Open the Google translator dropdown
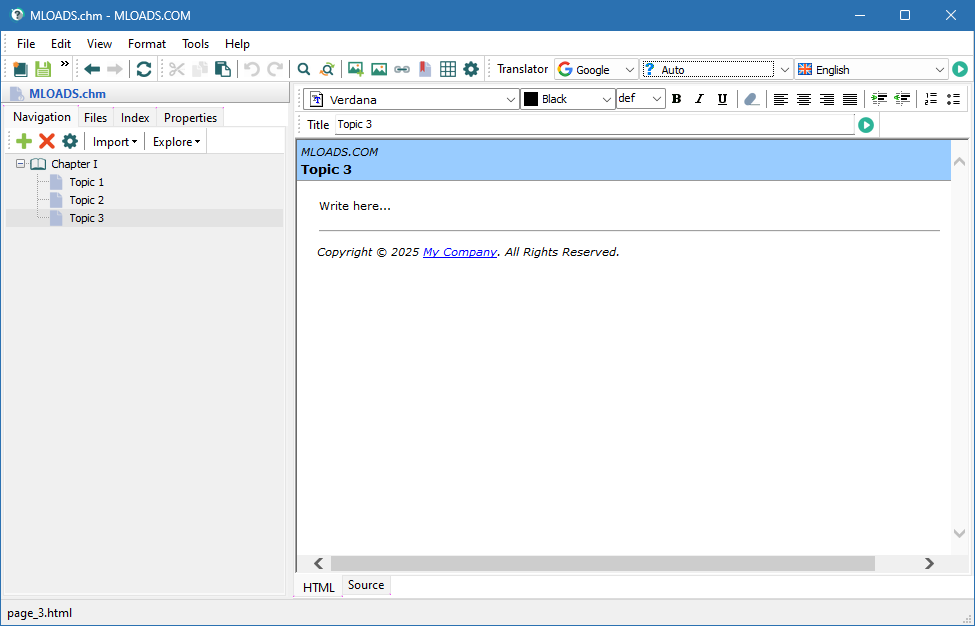The width and height of the screenshot is (975, 626). point(596,70)
